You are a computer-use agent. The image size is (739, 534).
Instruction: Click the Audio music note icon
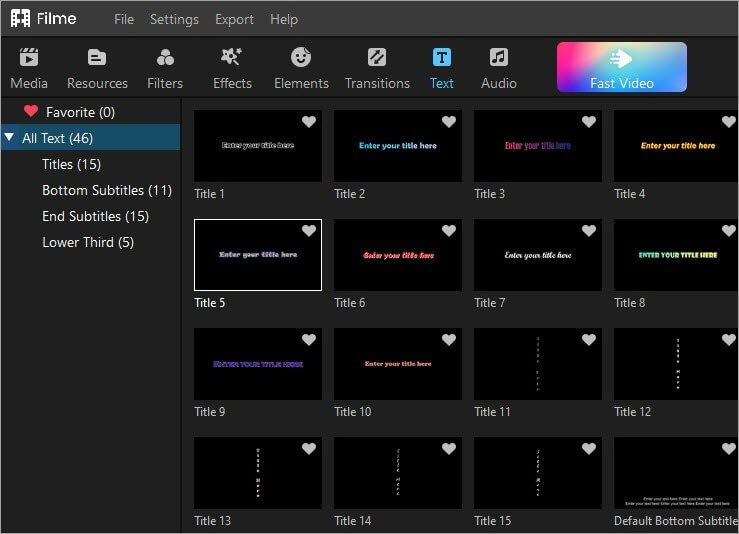[x=498, y=58]
